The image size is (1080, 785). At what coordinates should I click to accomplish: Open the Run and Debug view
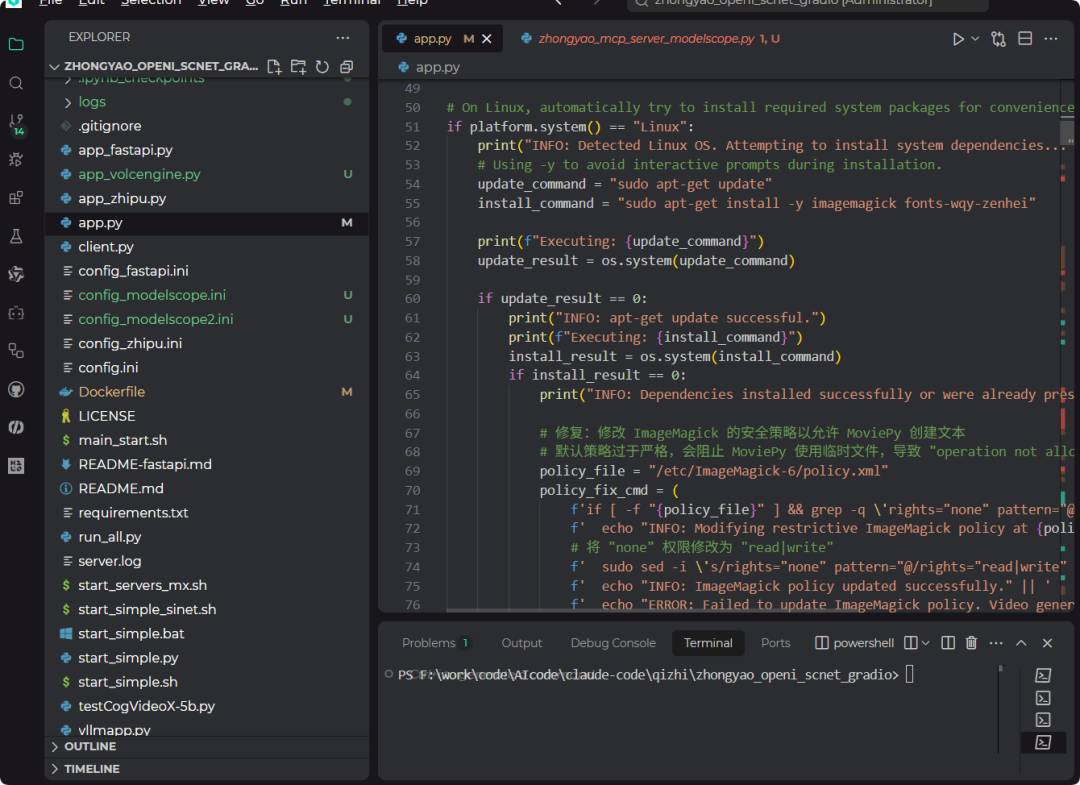(16, 159)
